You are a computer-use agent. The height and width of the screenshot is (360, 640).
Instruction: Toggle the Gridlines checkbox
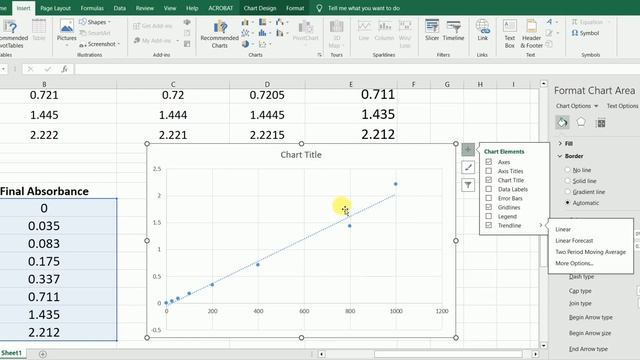pos(489,207)
